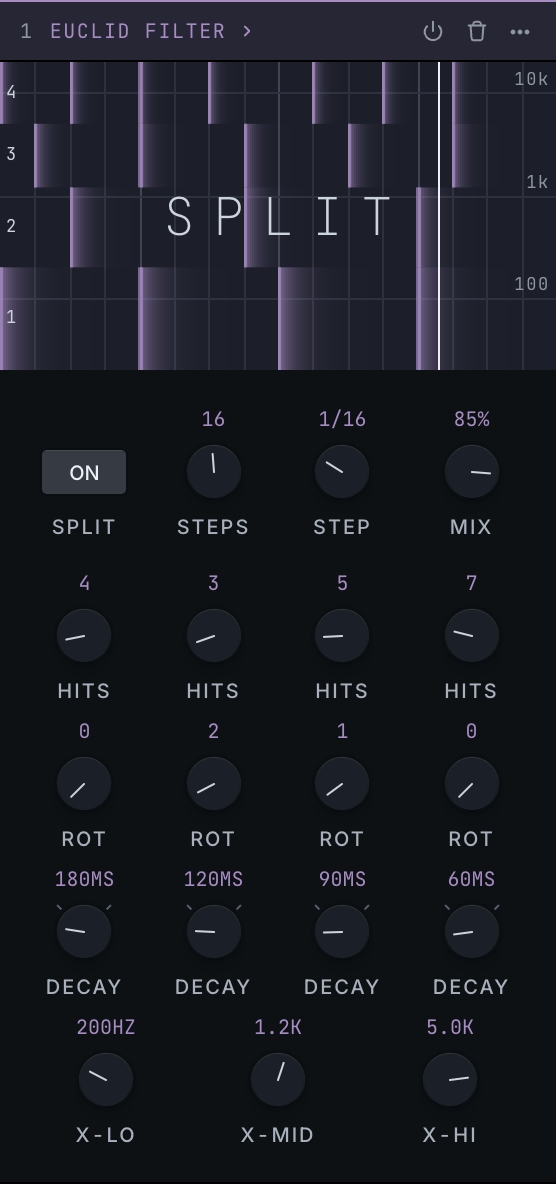Select the 85% mix value readout
This screenshot has height=1184, width=556.
pyautogui.click(x=471, y=419)
